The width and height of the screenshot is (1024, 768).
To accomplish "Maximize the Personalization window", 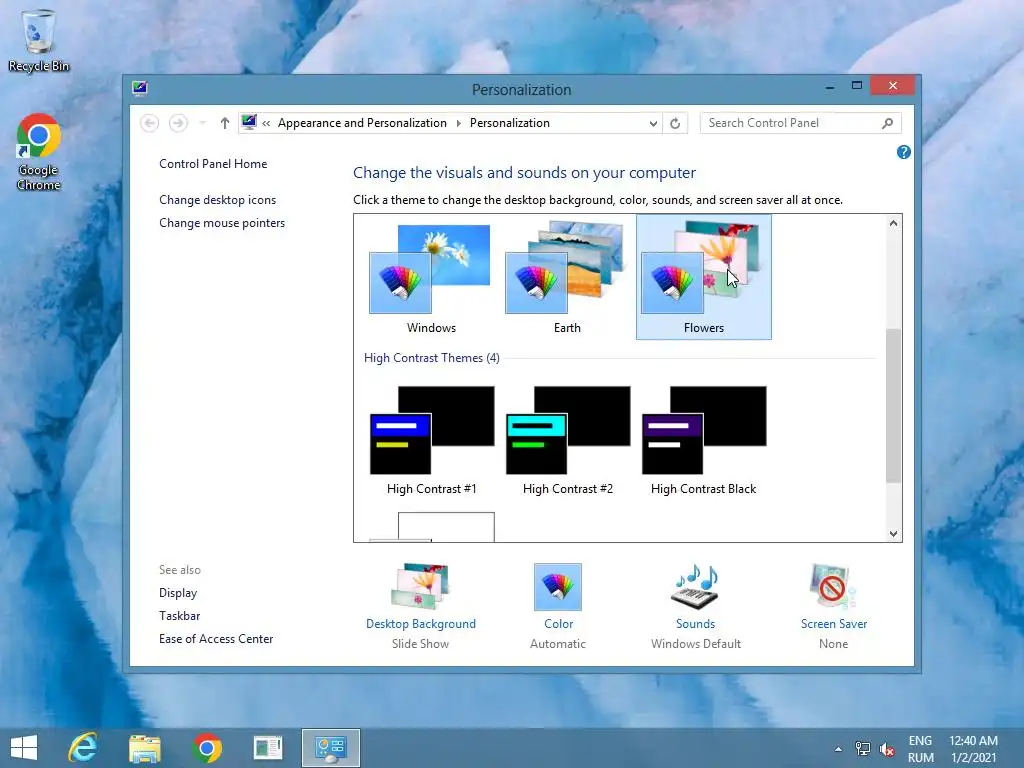I will pyautogui.click(x=857, y=86).
